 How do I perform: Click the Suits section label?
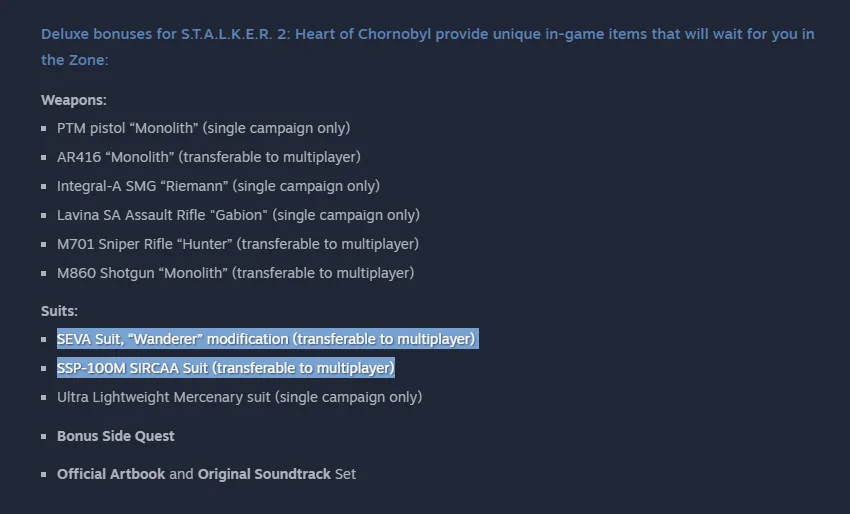(60, 311)
